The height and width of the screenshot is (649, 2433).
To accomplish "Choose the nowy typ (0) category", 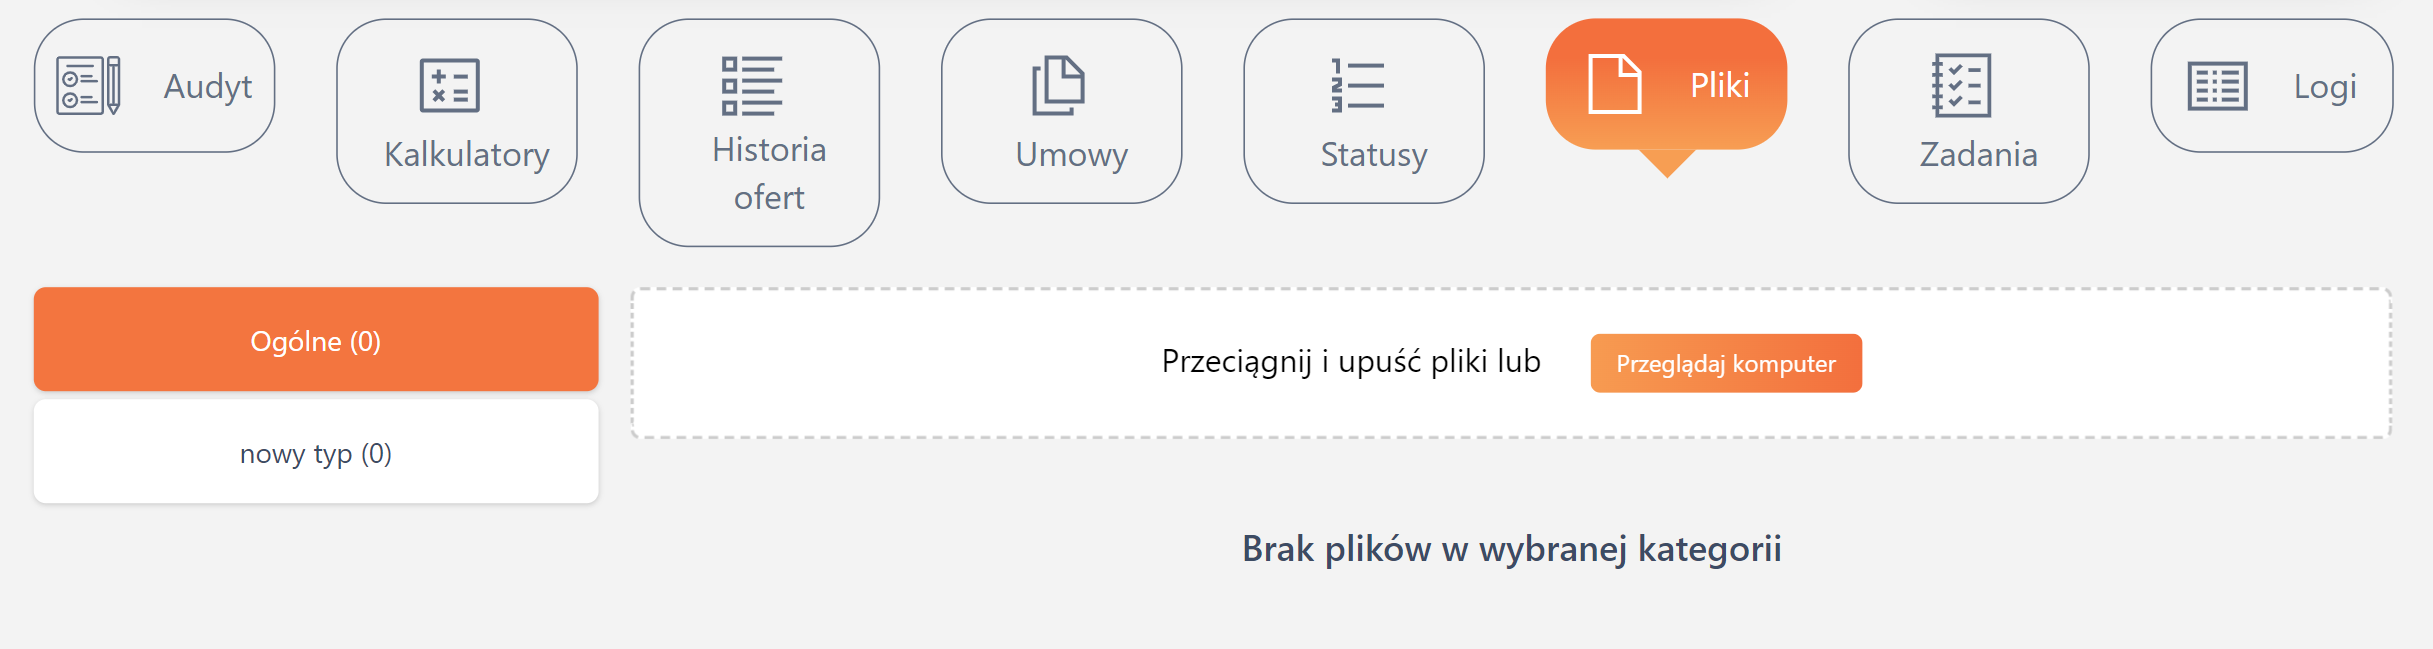I will coord(316,454).
